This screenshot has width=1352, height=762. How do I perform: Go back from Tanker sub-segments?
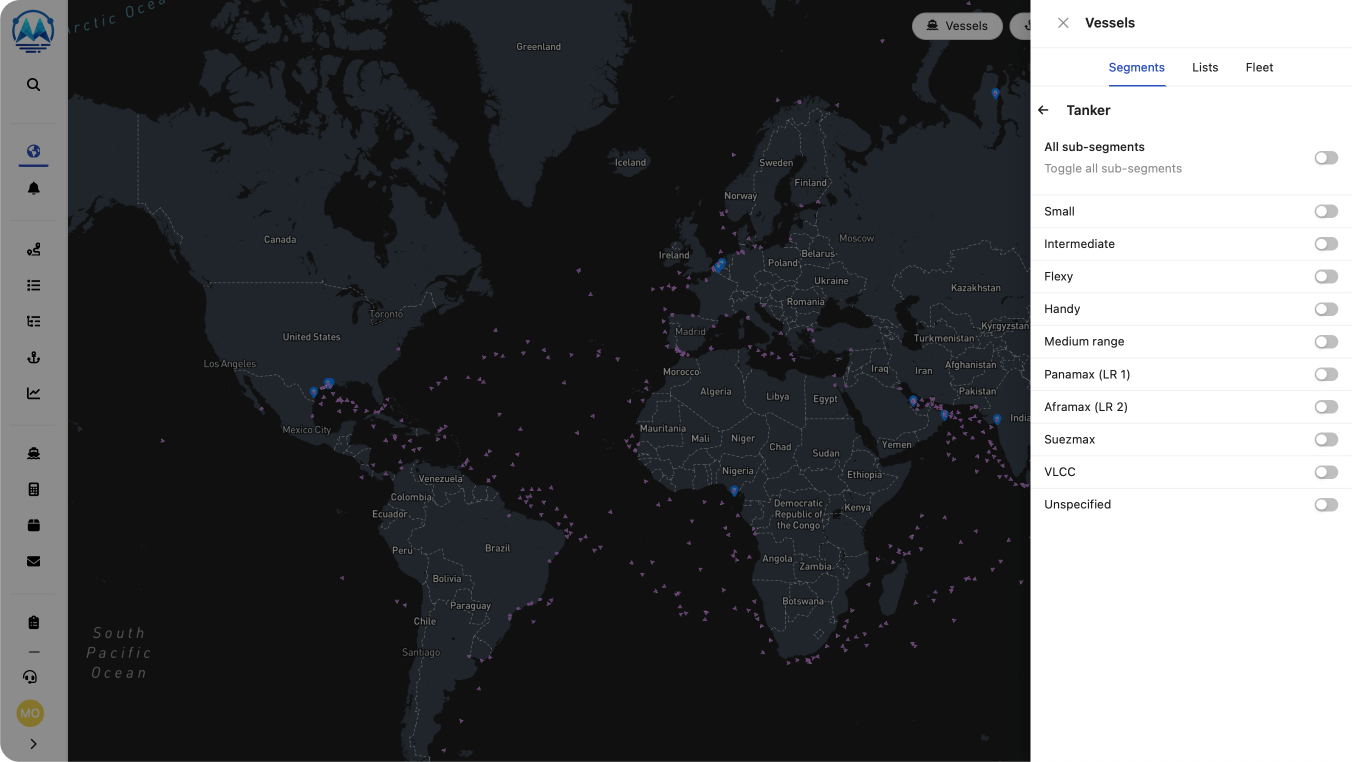pos(1043,110)
